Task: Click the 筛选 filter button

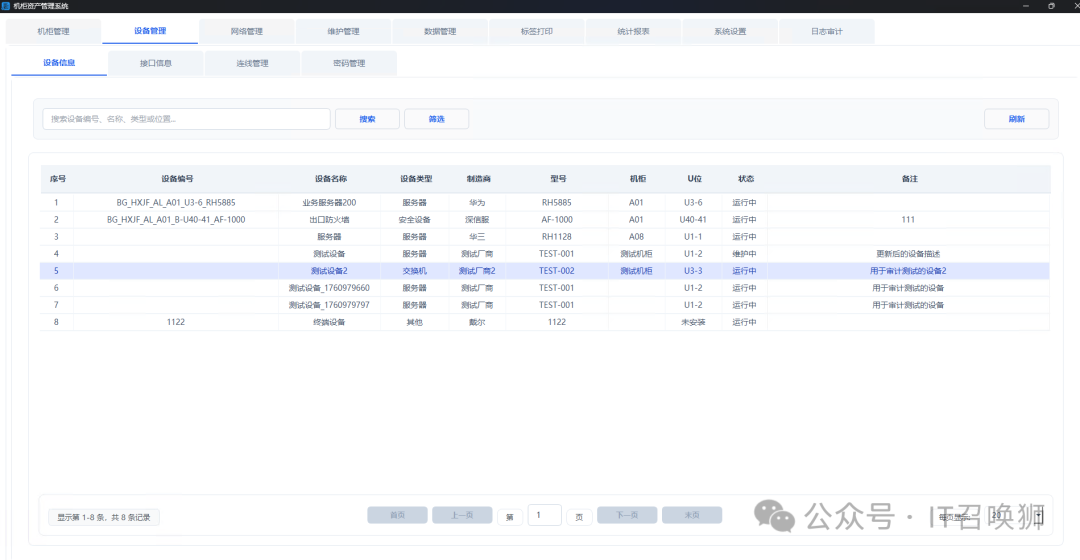Action: point(436,119)
